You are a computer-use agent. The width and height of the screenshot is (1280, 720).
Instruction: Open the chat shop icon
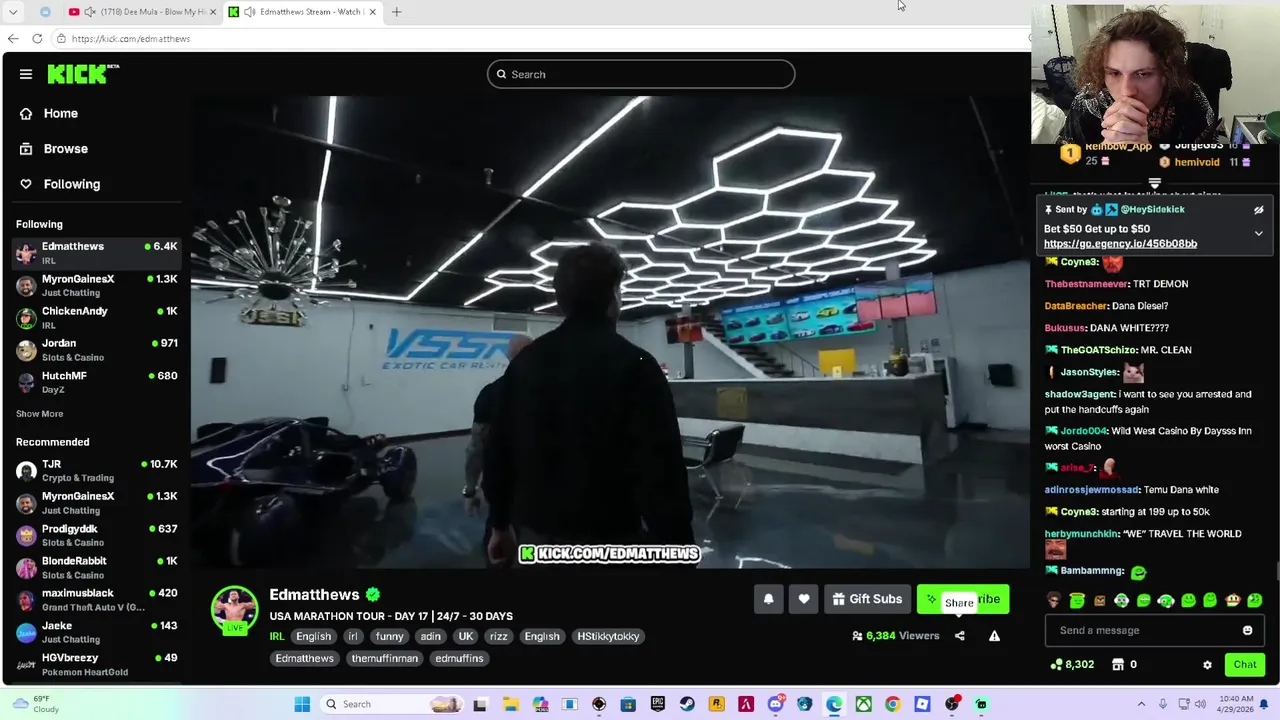pyautogui.click(x=1118, y=665)
